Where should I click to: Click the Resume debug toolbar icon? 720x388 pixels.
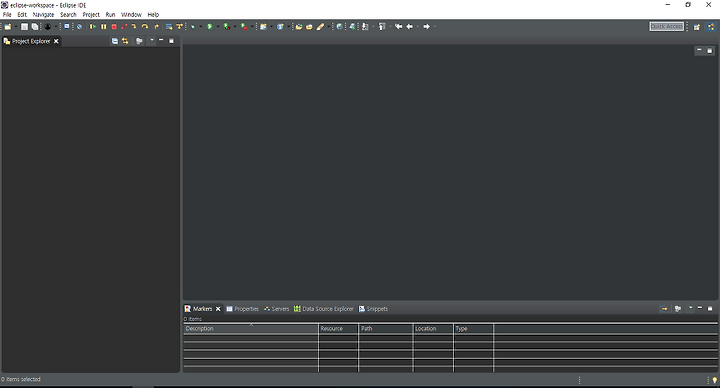click(x=93, y=27)
